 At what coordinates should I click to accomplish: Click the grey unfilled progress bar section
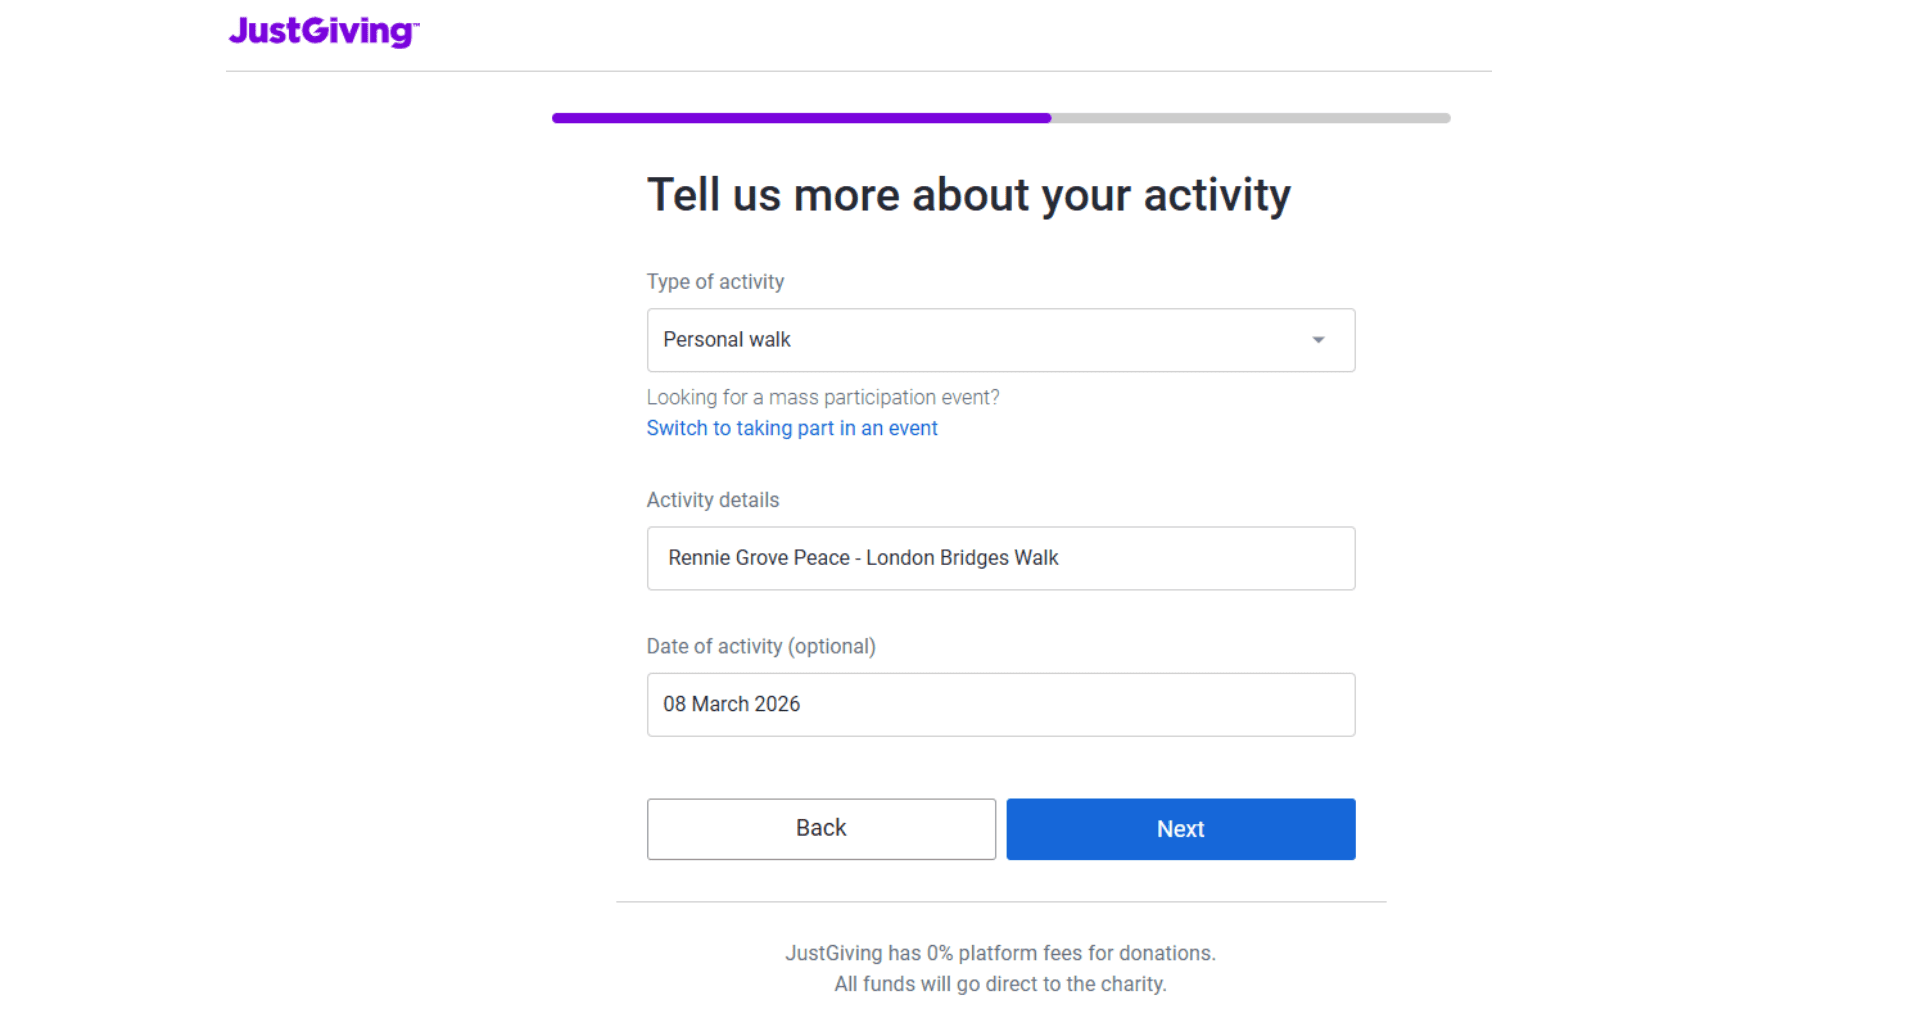1250,118
